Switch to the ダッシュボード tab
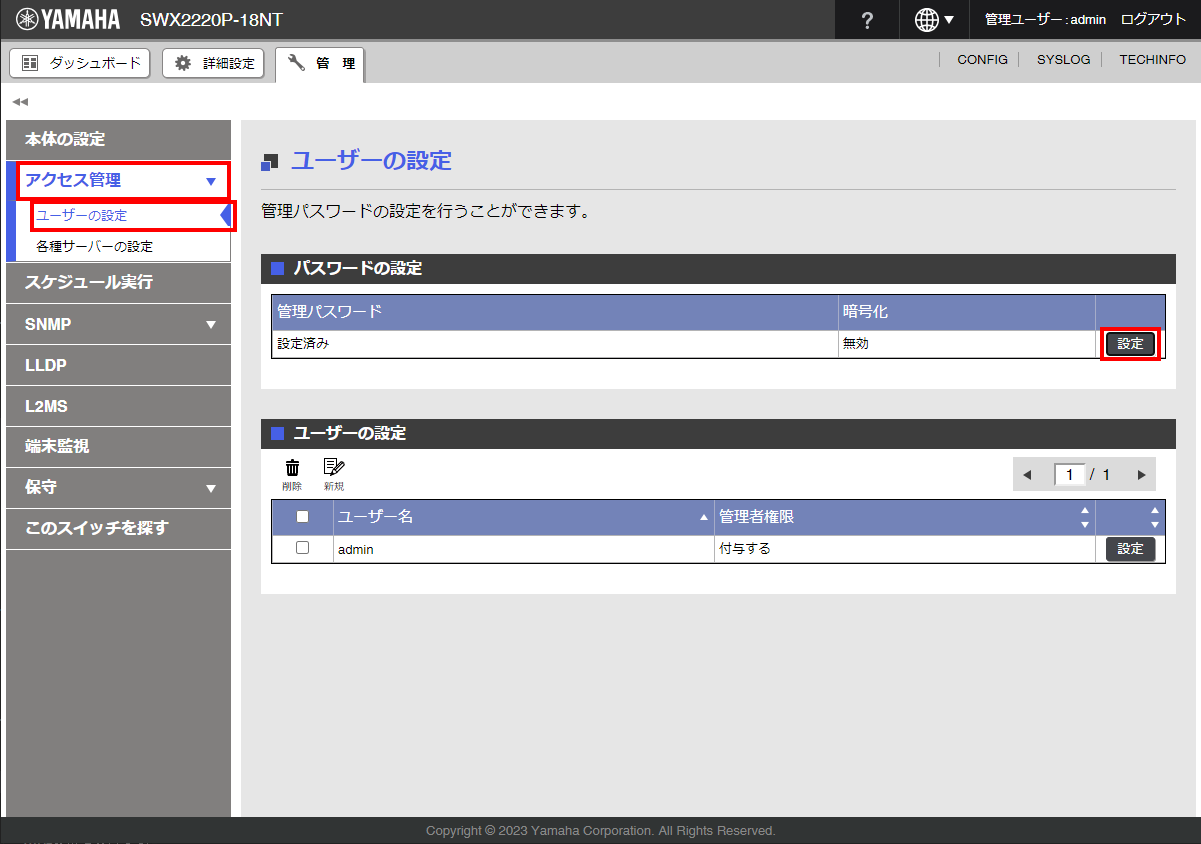 80,63
